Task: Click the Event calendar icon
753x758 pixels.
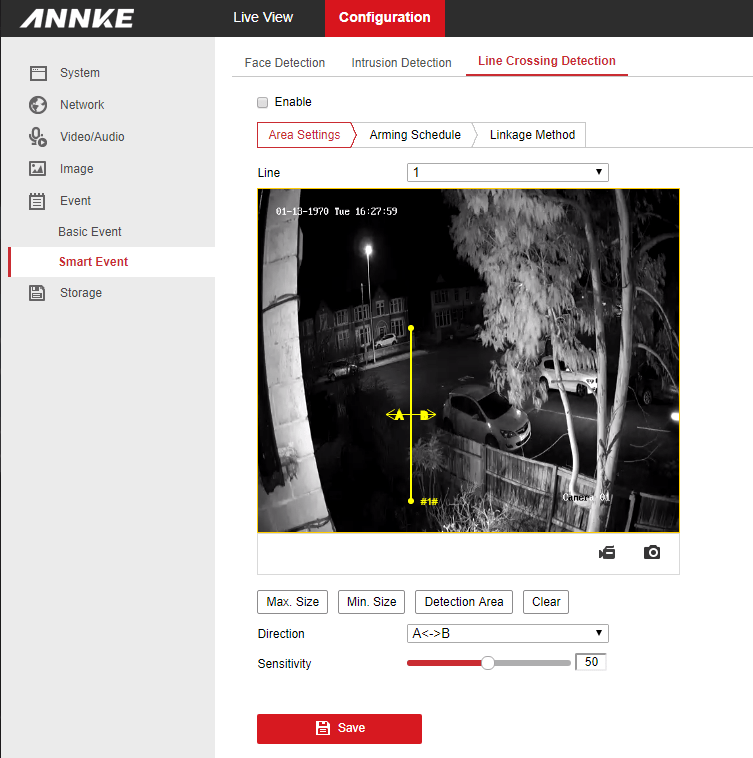Action: [x=38, y=201]
